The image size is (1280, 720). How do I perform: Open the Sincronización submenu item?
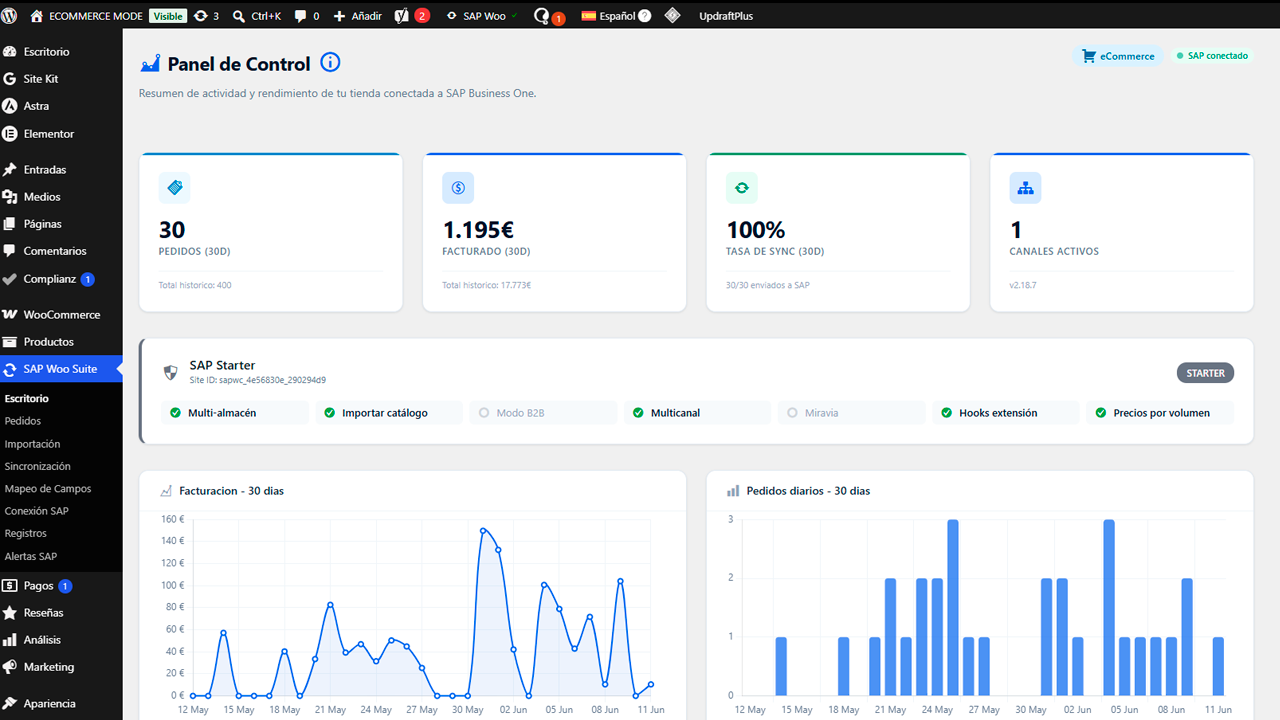[x=38, y=466]
